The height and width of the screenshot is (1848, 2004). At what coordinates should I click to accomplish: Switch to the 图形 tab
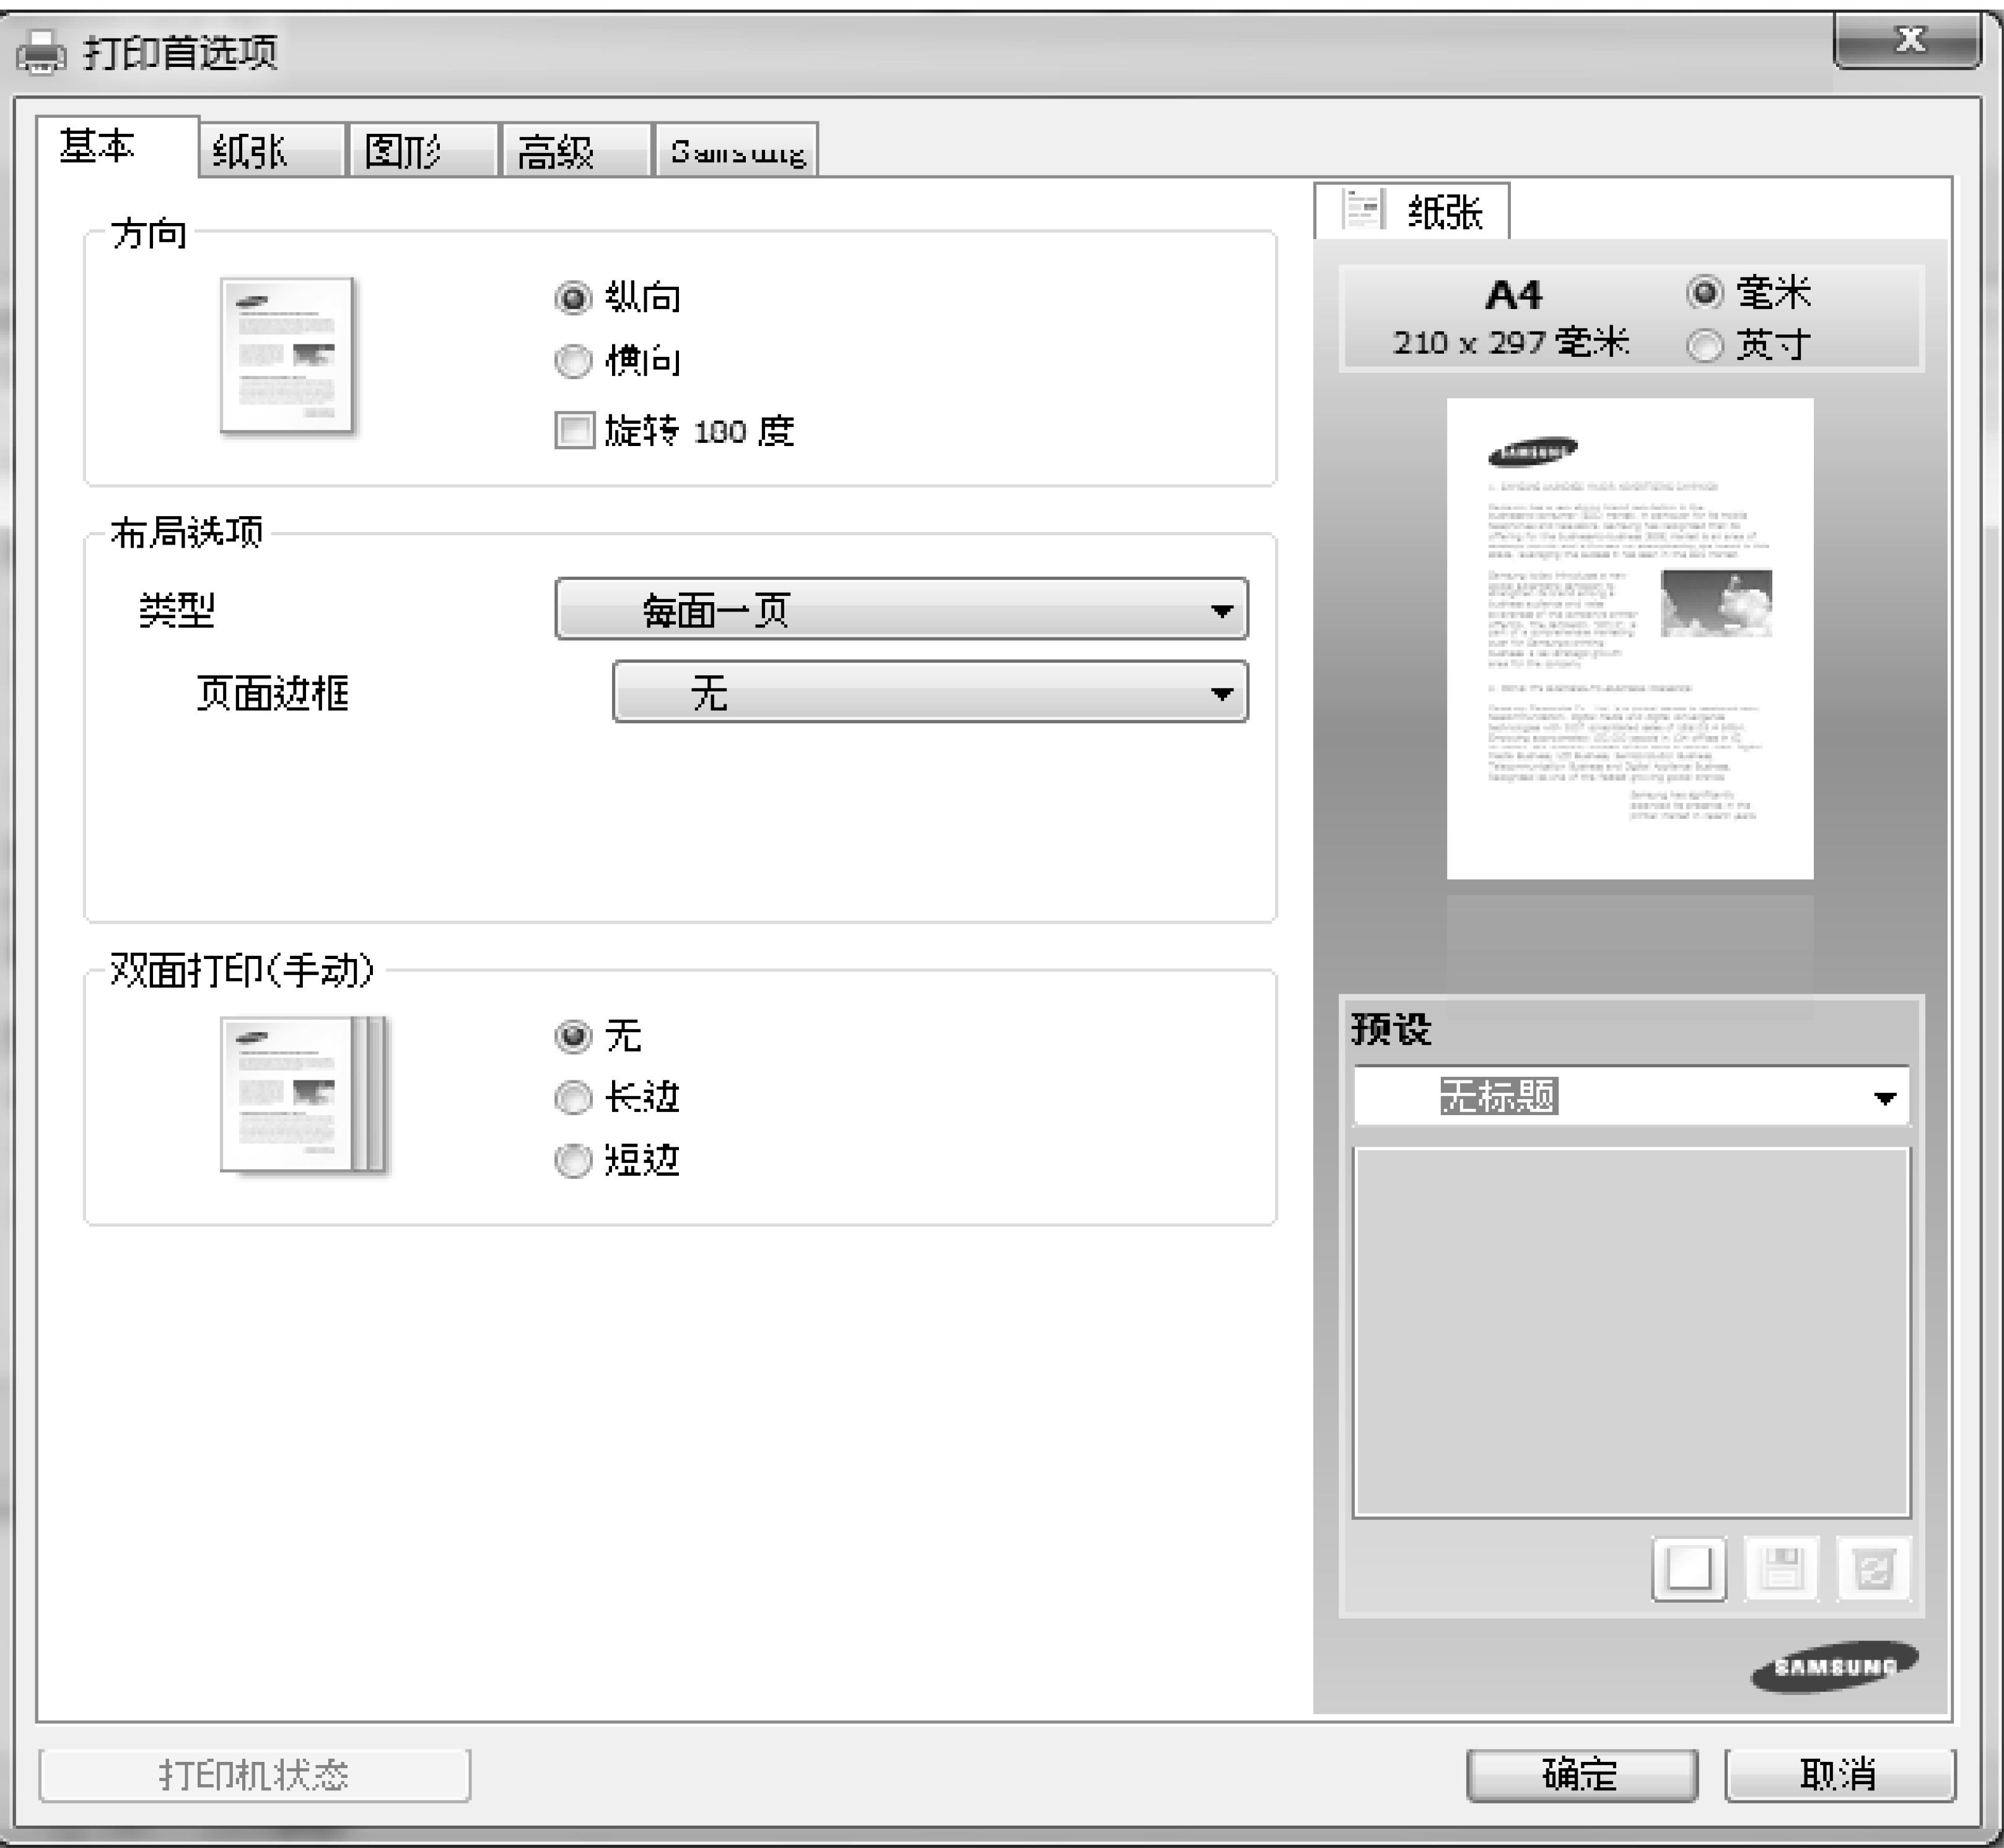[422, 152]
